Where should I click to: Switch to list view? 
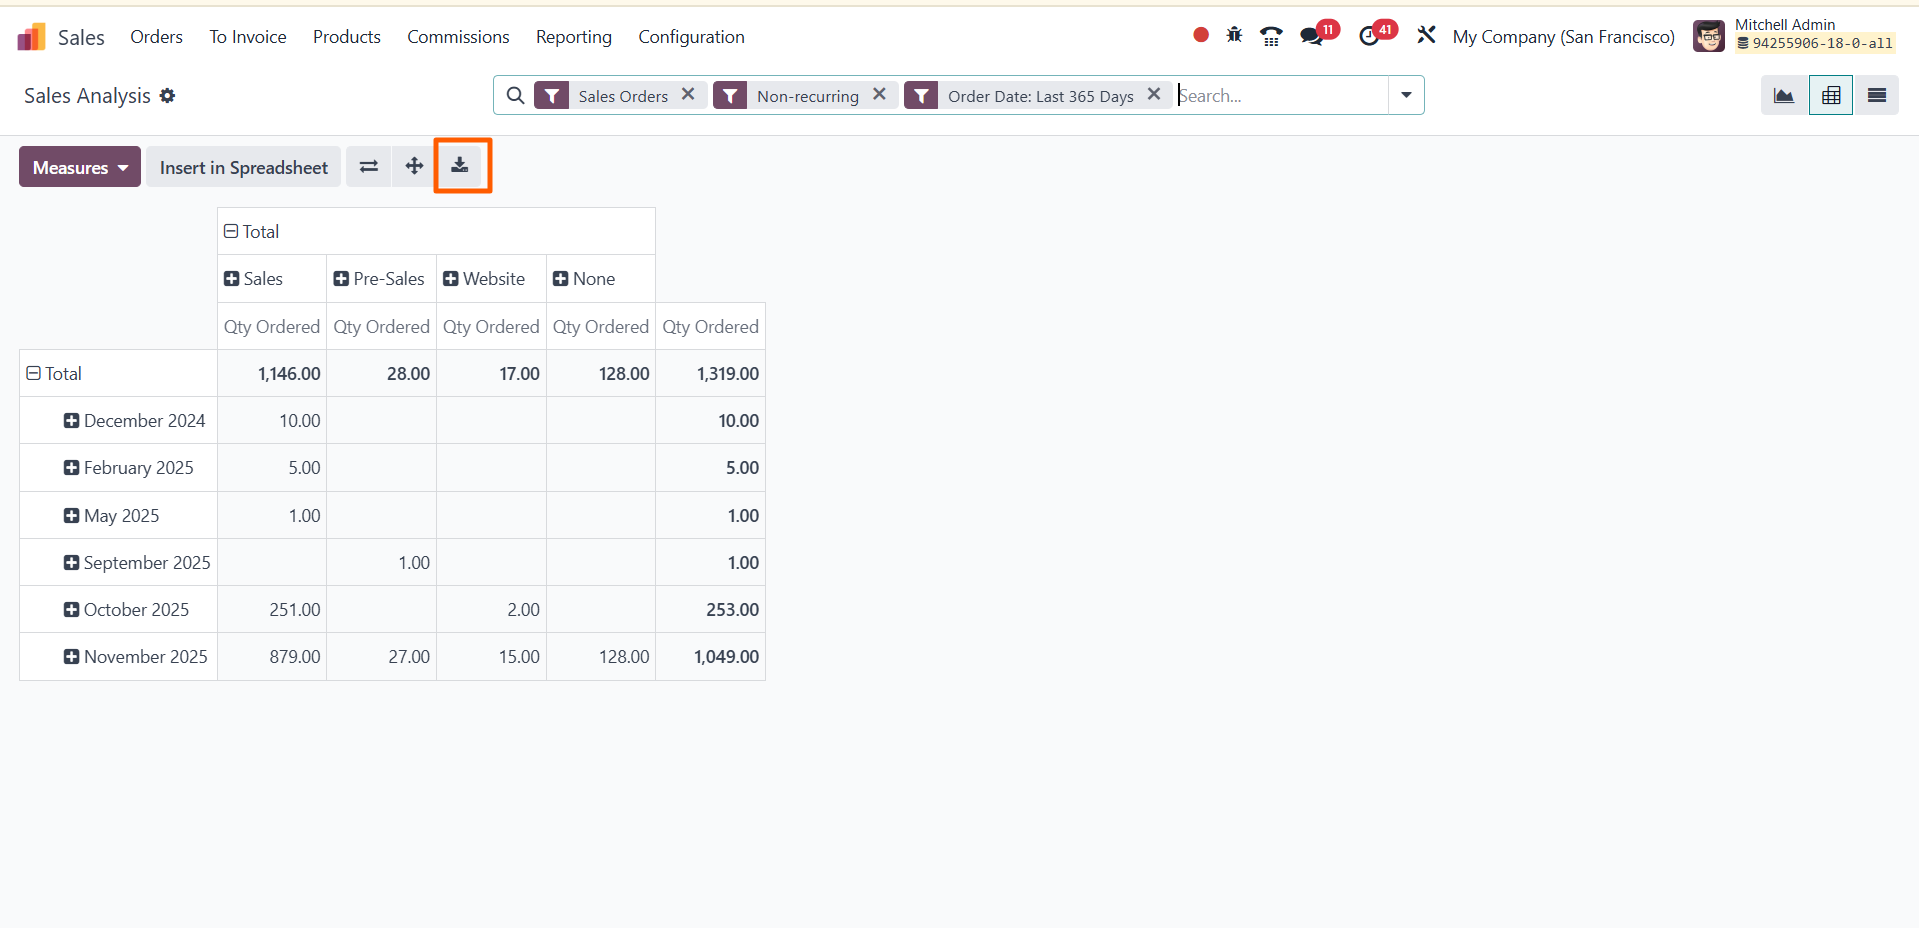[x=1876, y=96]
